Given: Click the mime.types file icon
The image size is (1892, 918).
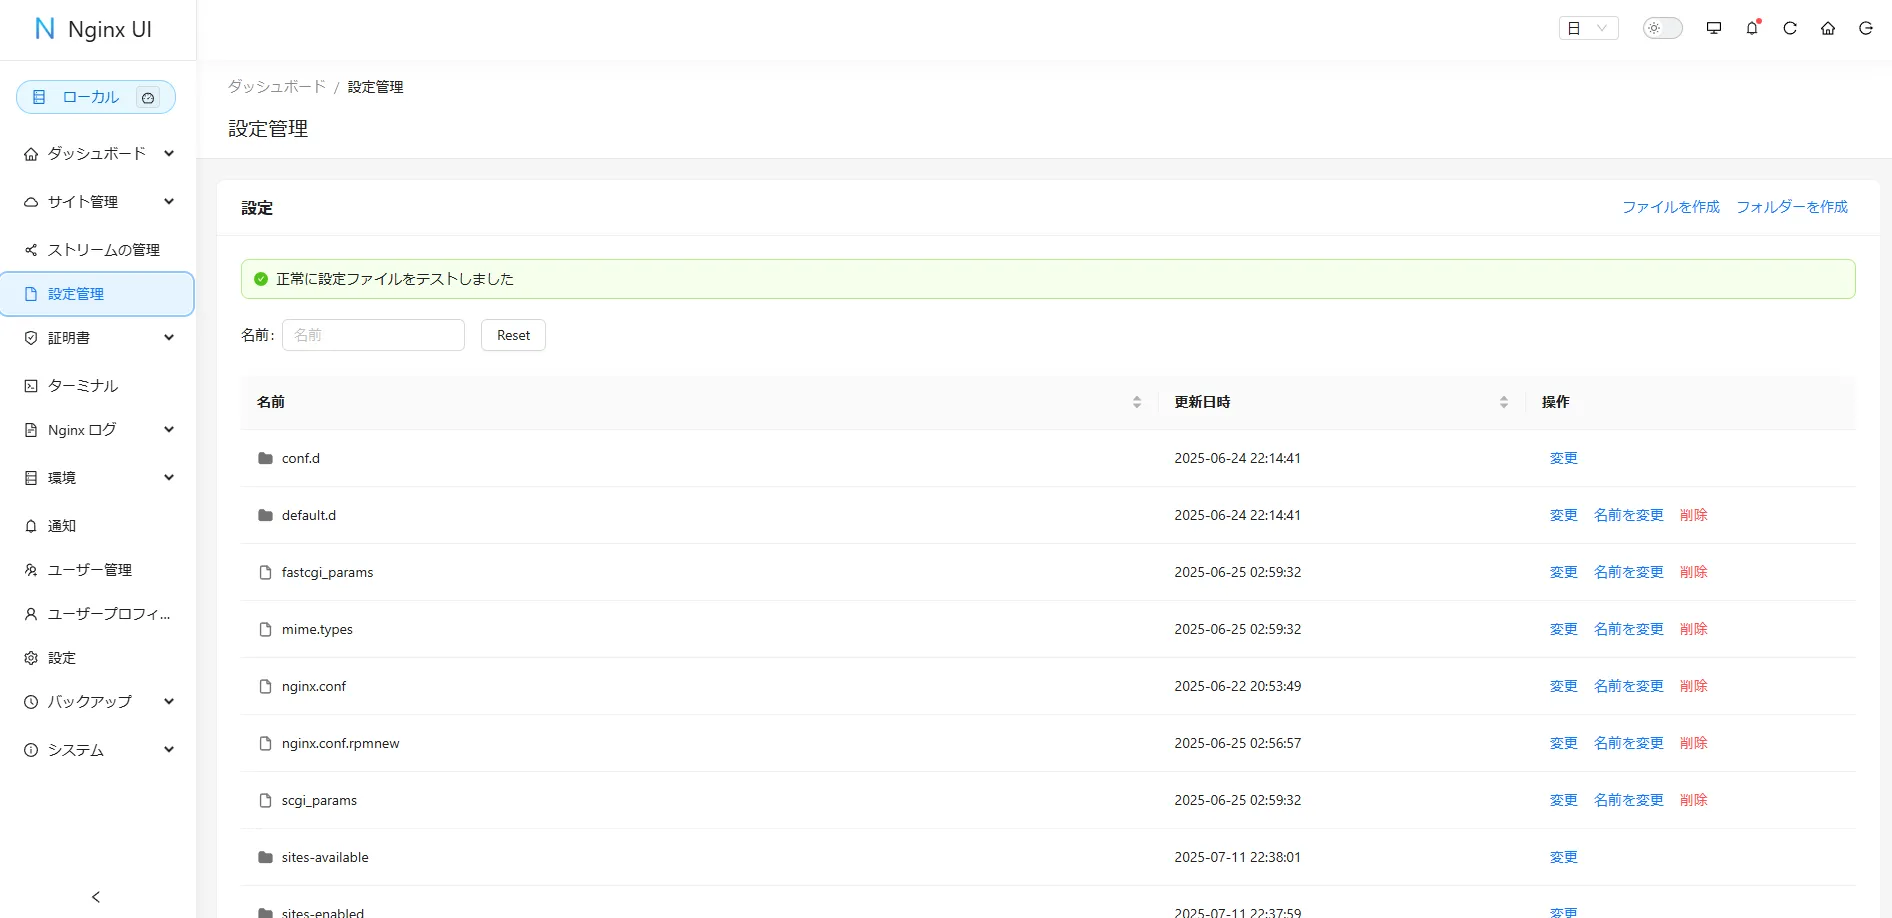Looking at the screenshot, I should click(x=265, y=629).
